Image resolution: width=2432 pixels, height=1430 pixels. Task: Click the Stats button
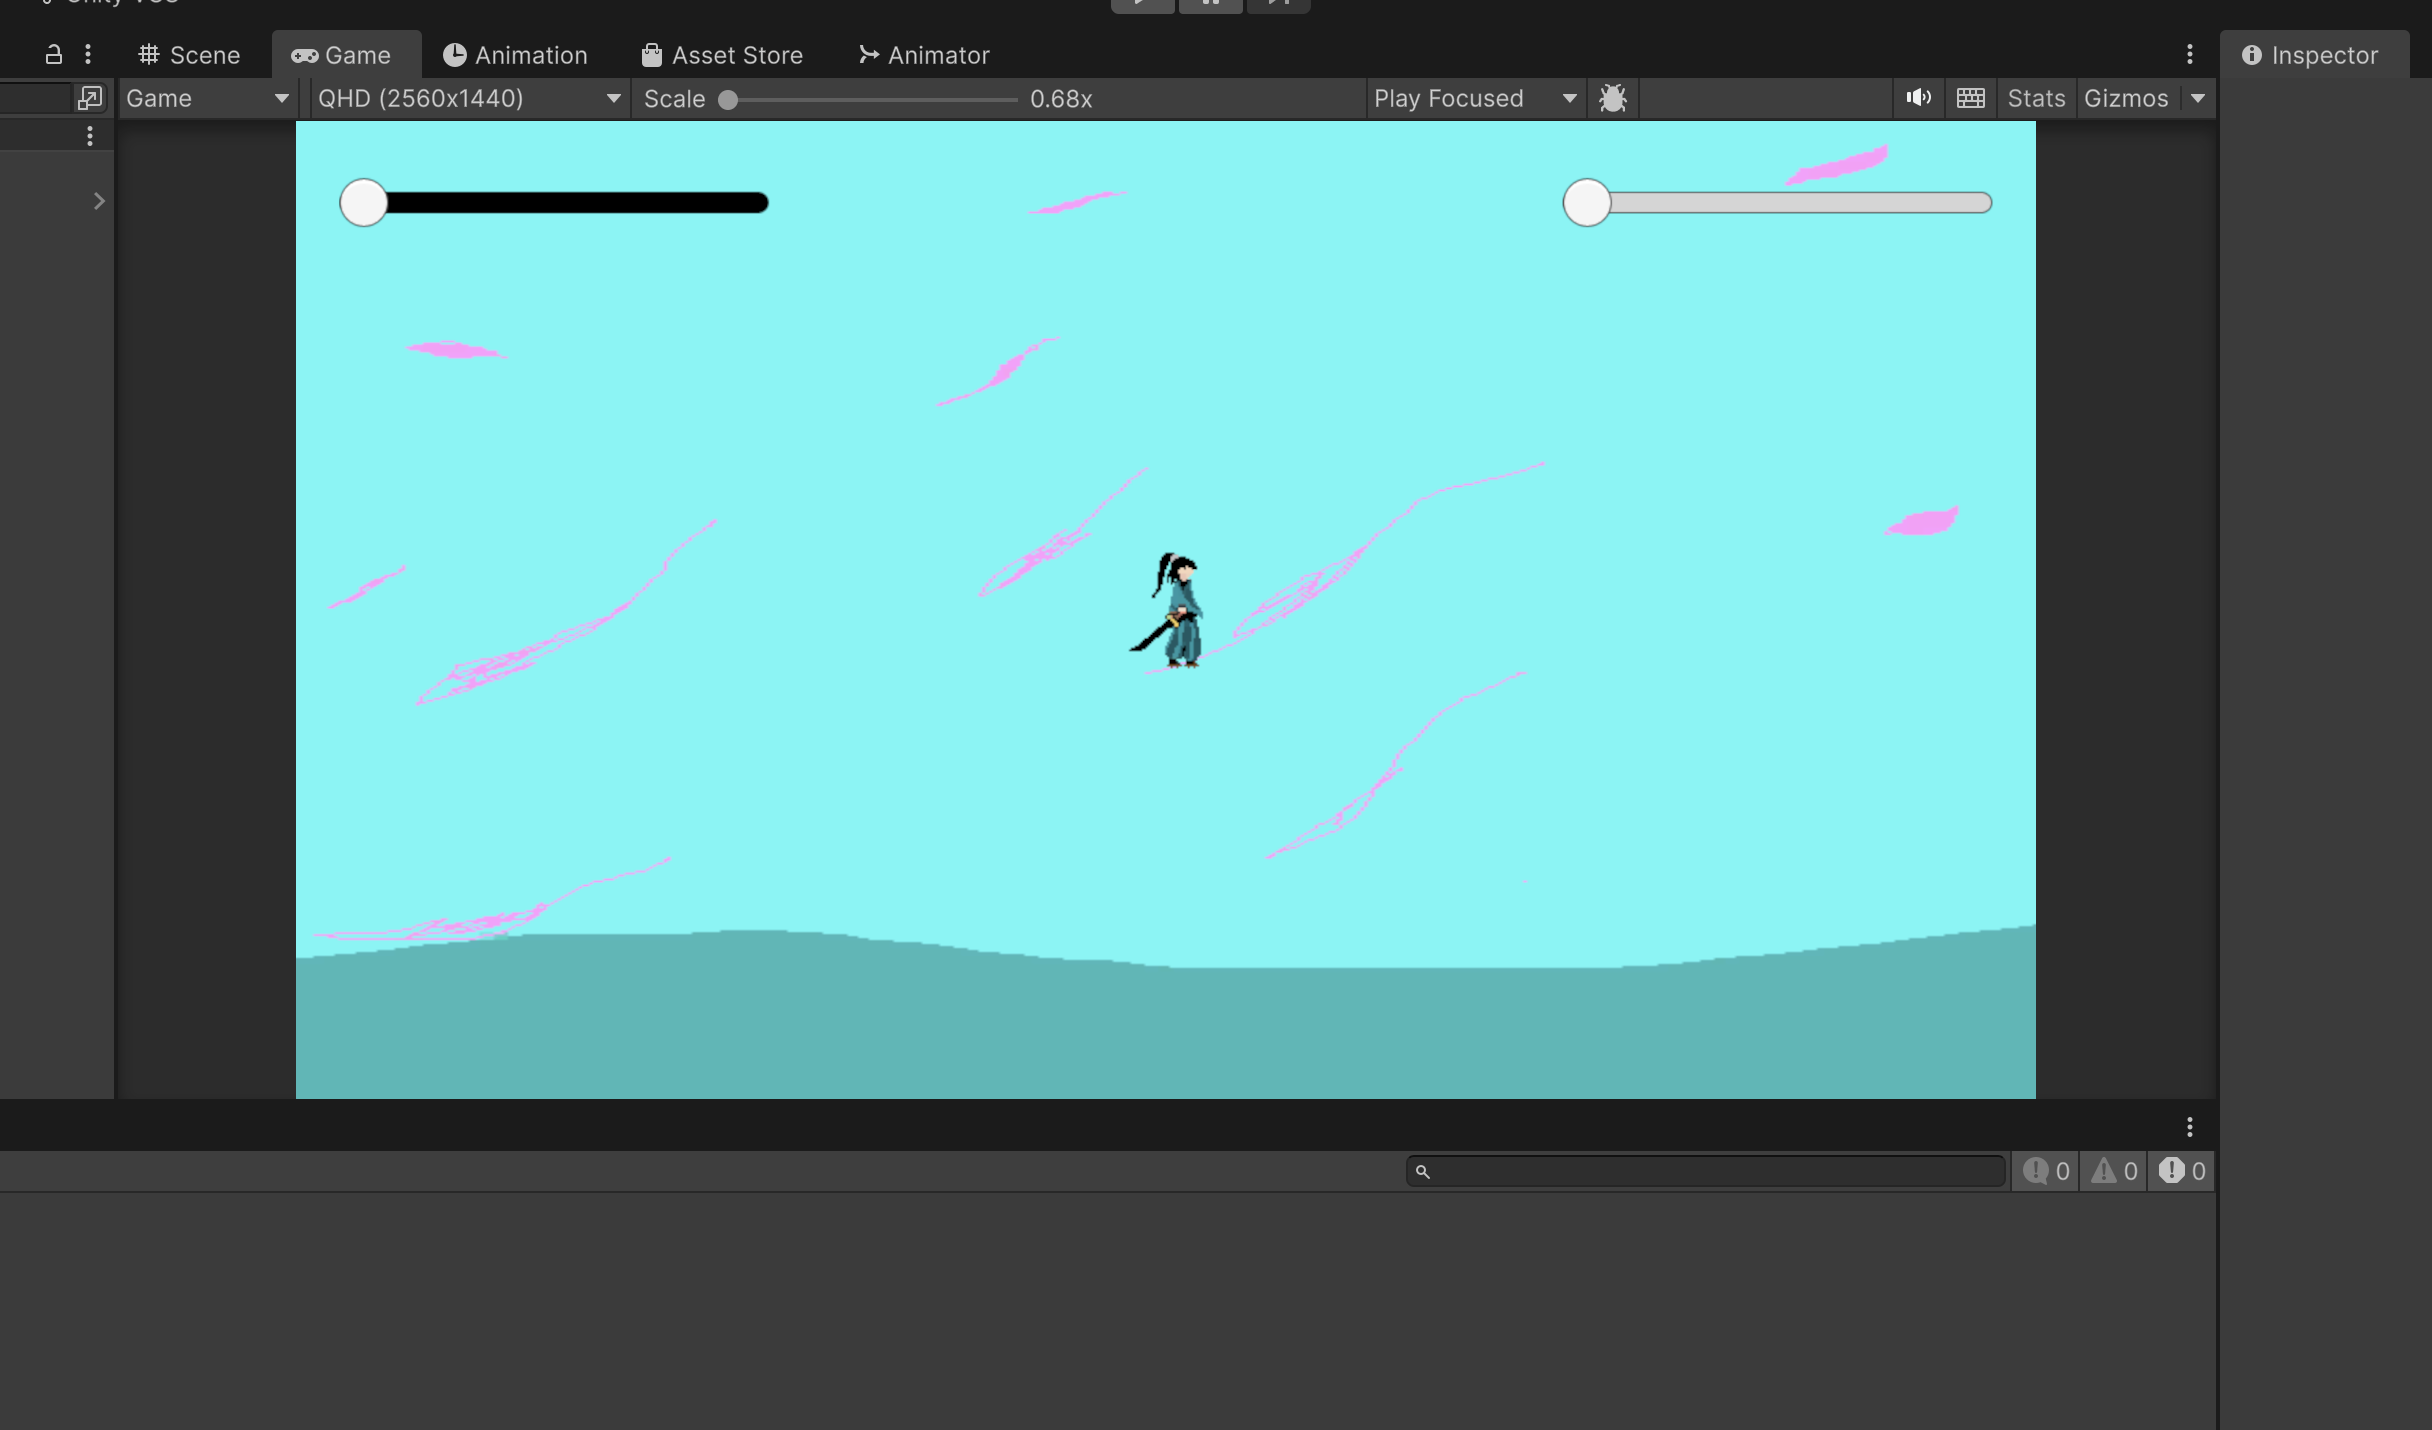(x=2036, y=98)
